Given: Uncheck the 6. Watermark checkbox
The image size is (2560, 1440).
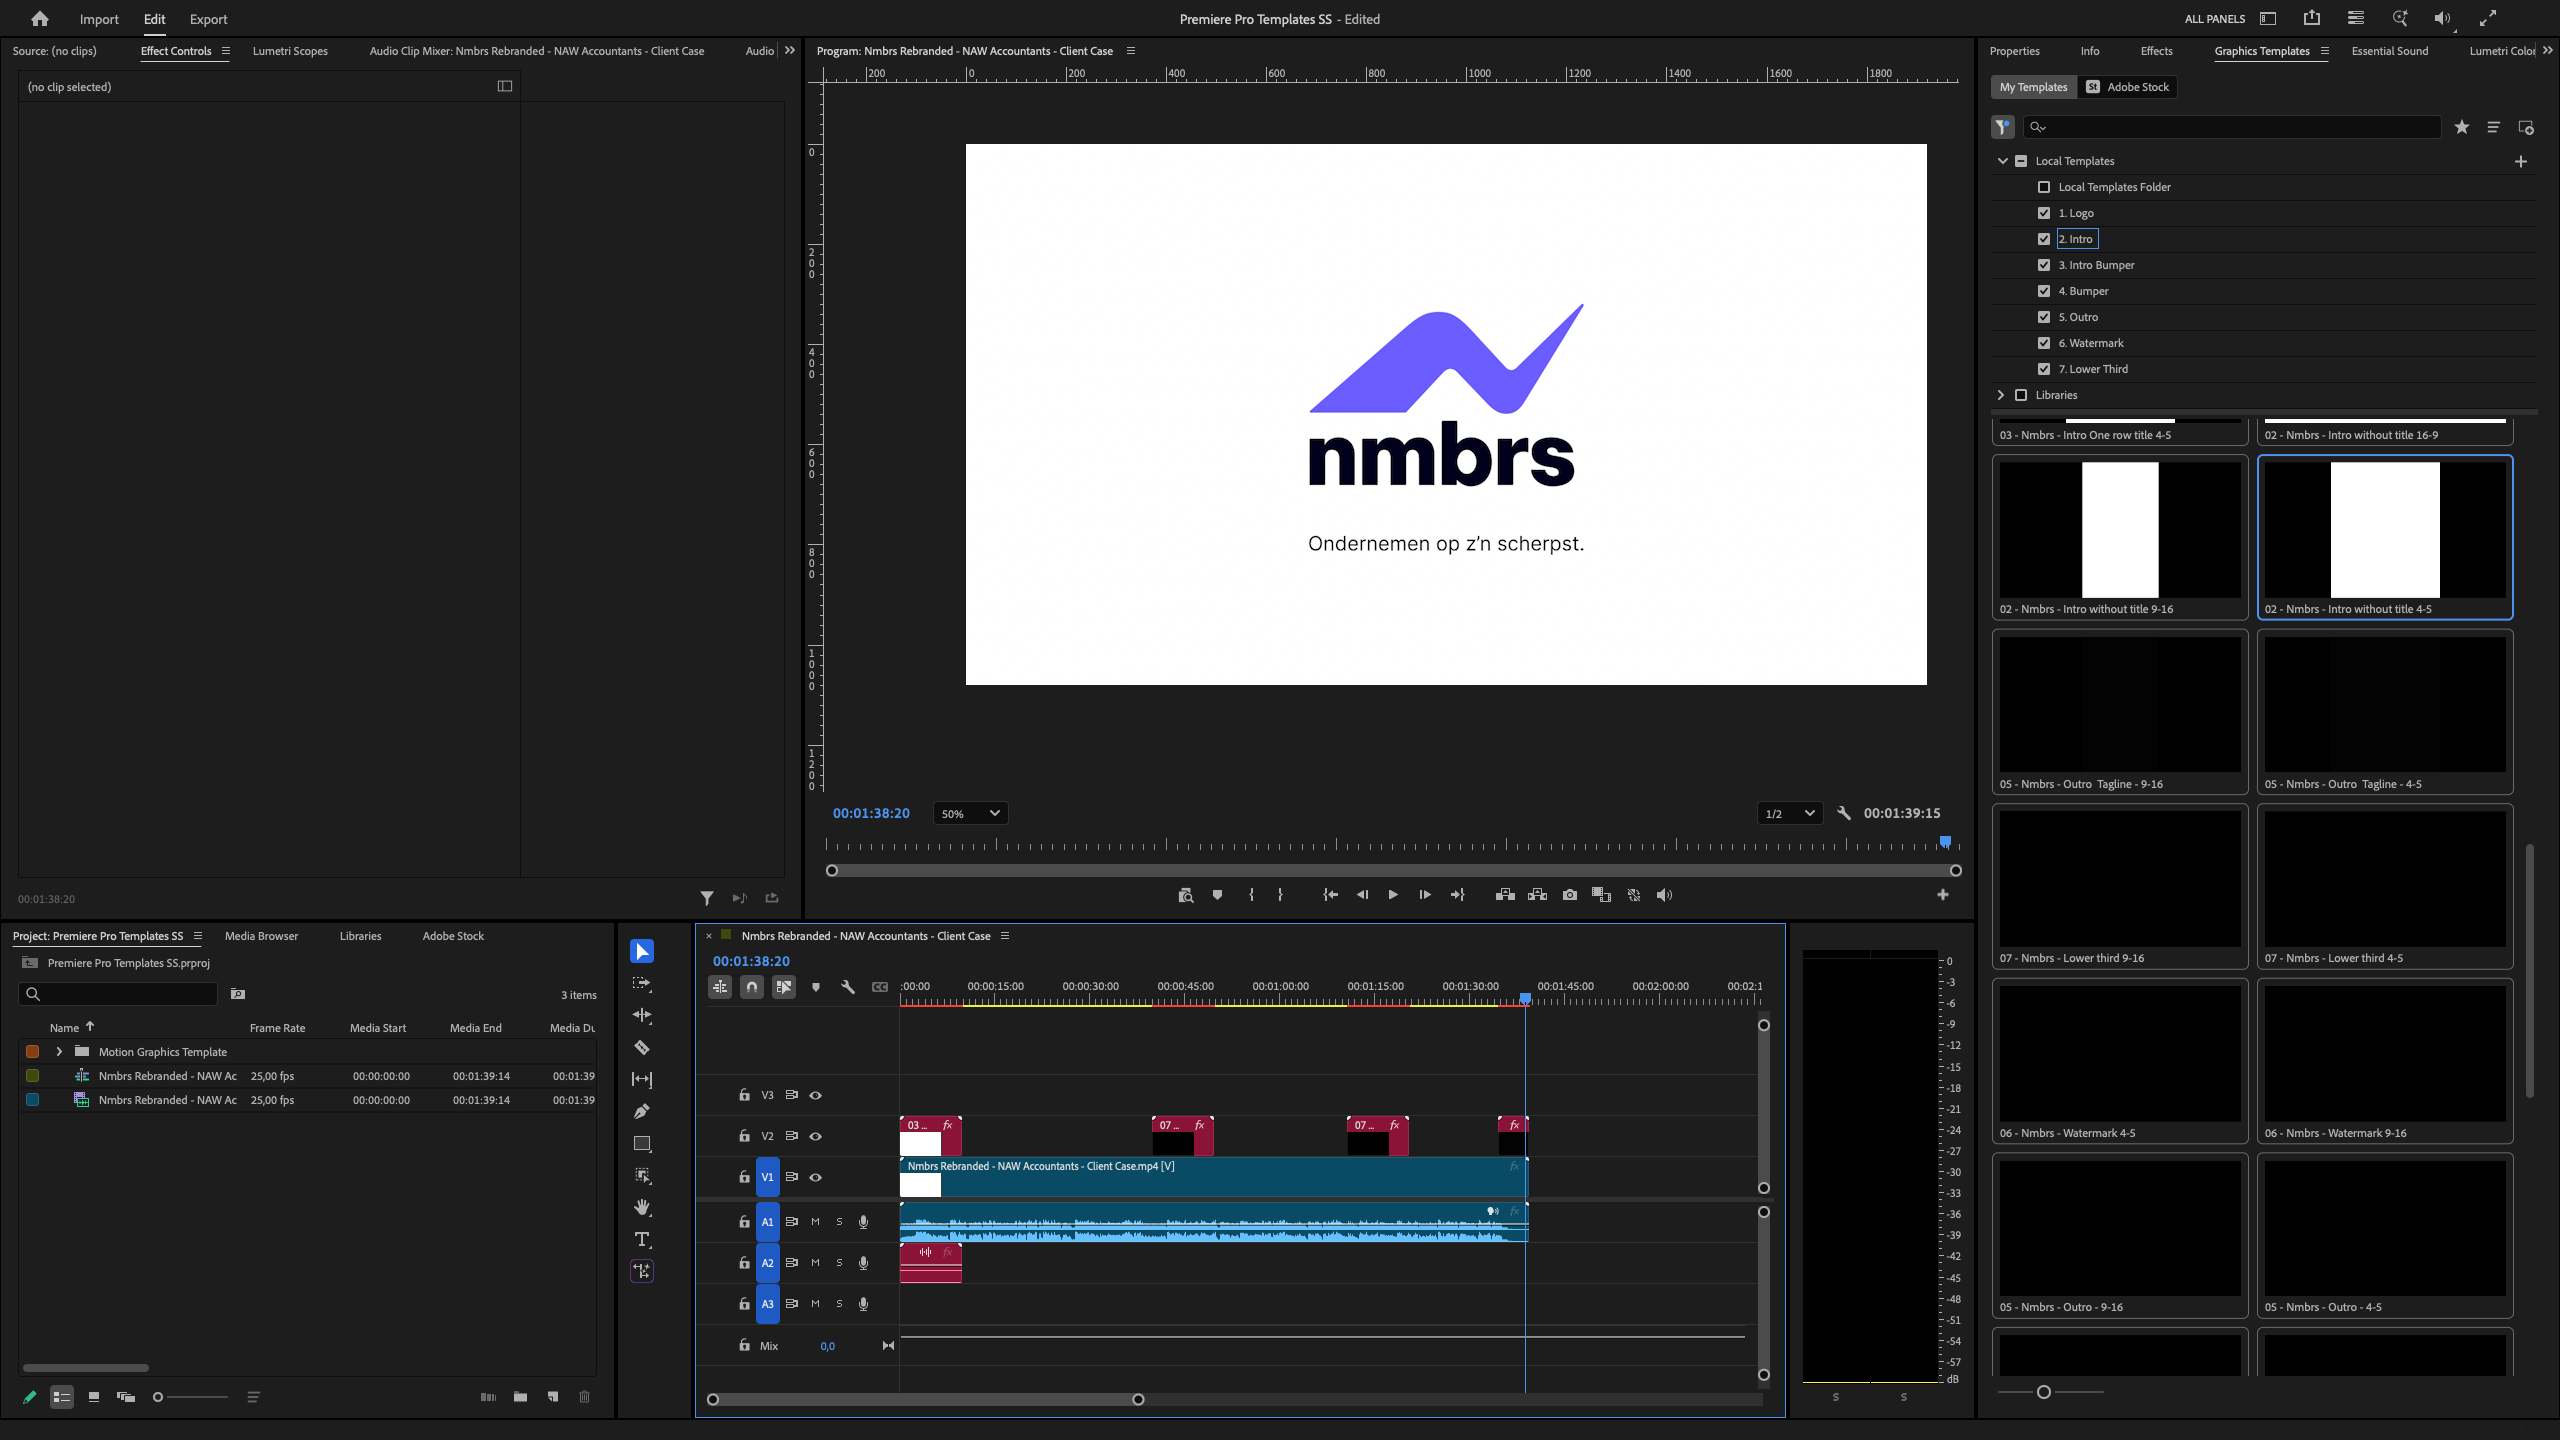Looking at the screenshot, I should 2044,343.
